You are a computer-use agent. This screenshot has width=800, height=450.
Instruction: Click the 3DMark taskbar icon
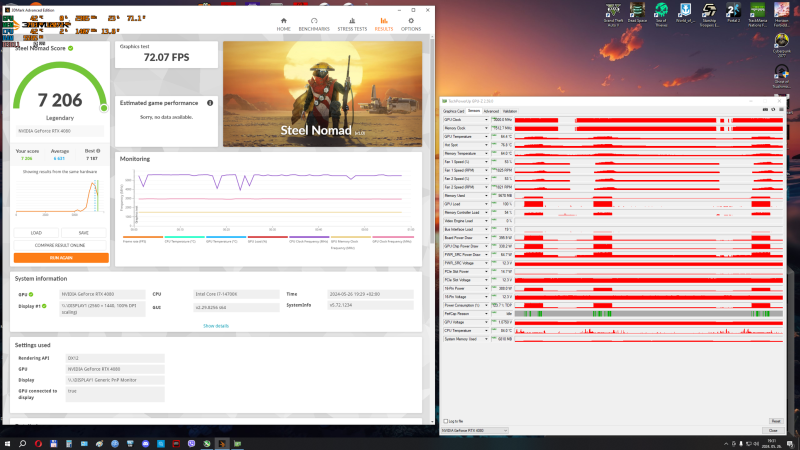pos(222,443)
